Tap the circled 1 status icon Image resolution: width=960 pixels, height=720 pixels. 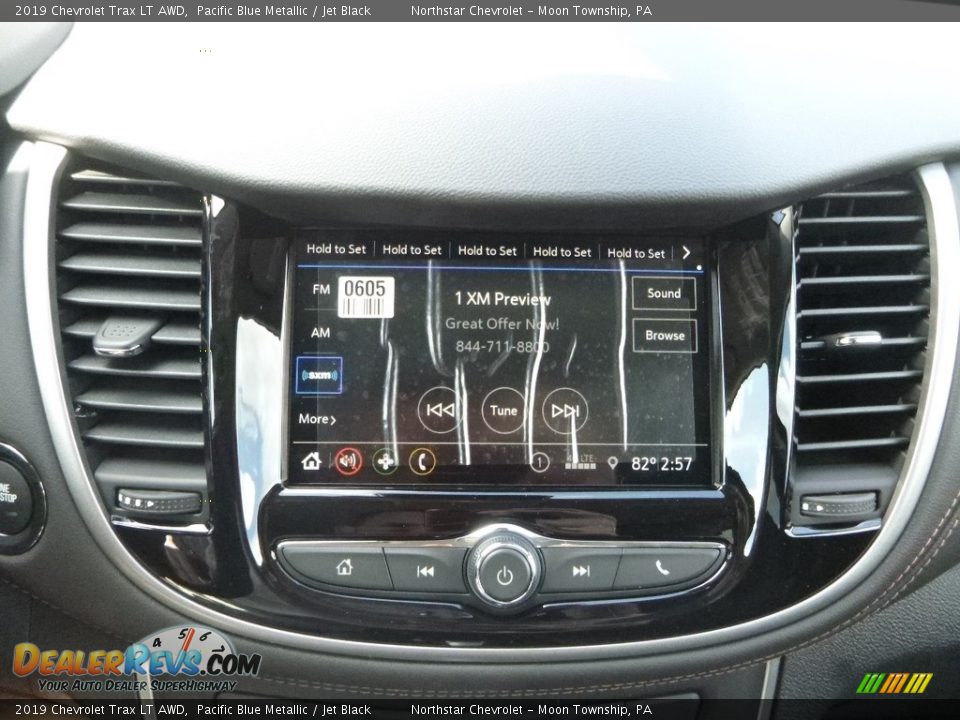[539, 462]
